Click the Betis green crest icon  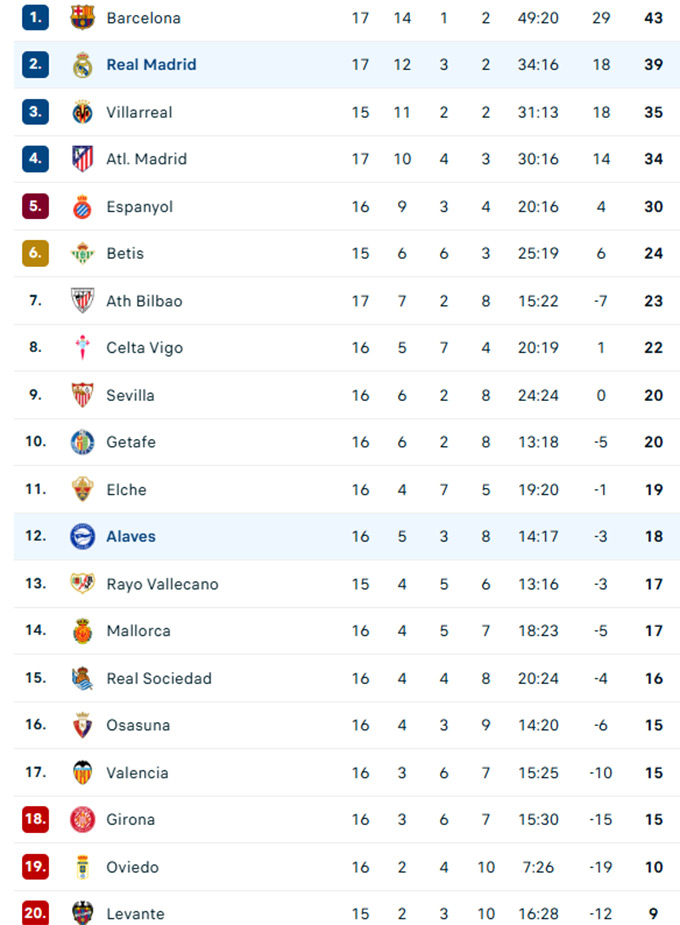[x=83, y=254]
